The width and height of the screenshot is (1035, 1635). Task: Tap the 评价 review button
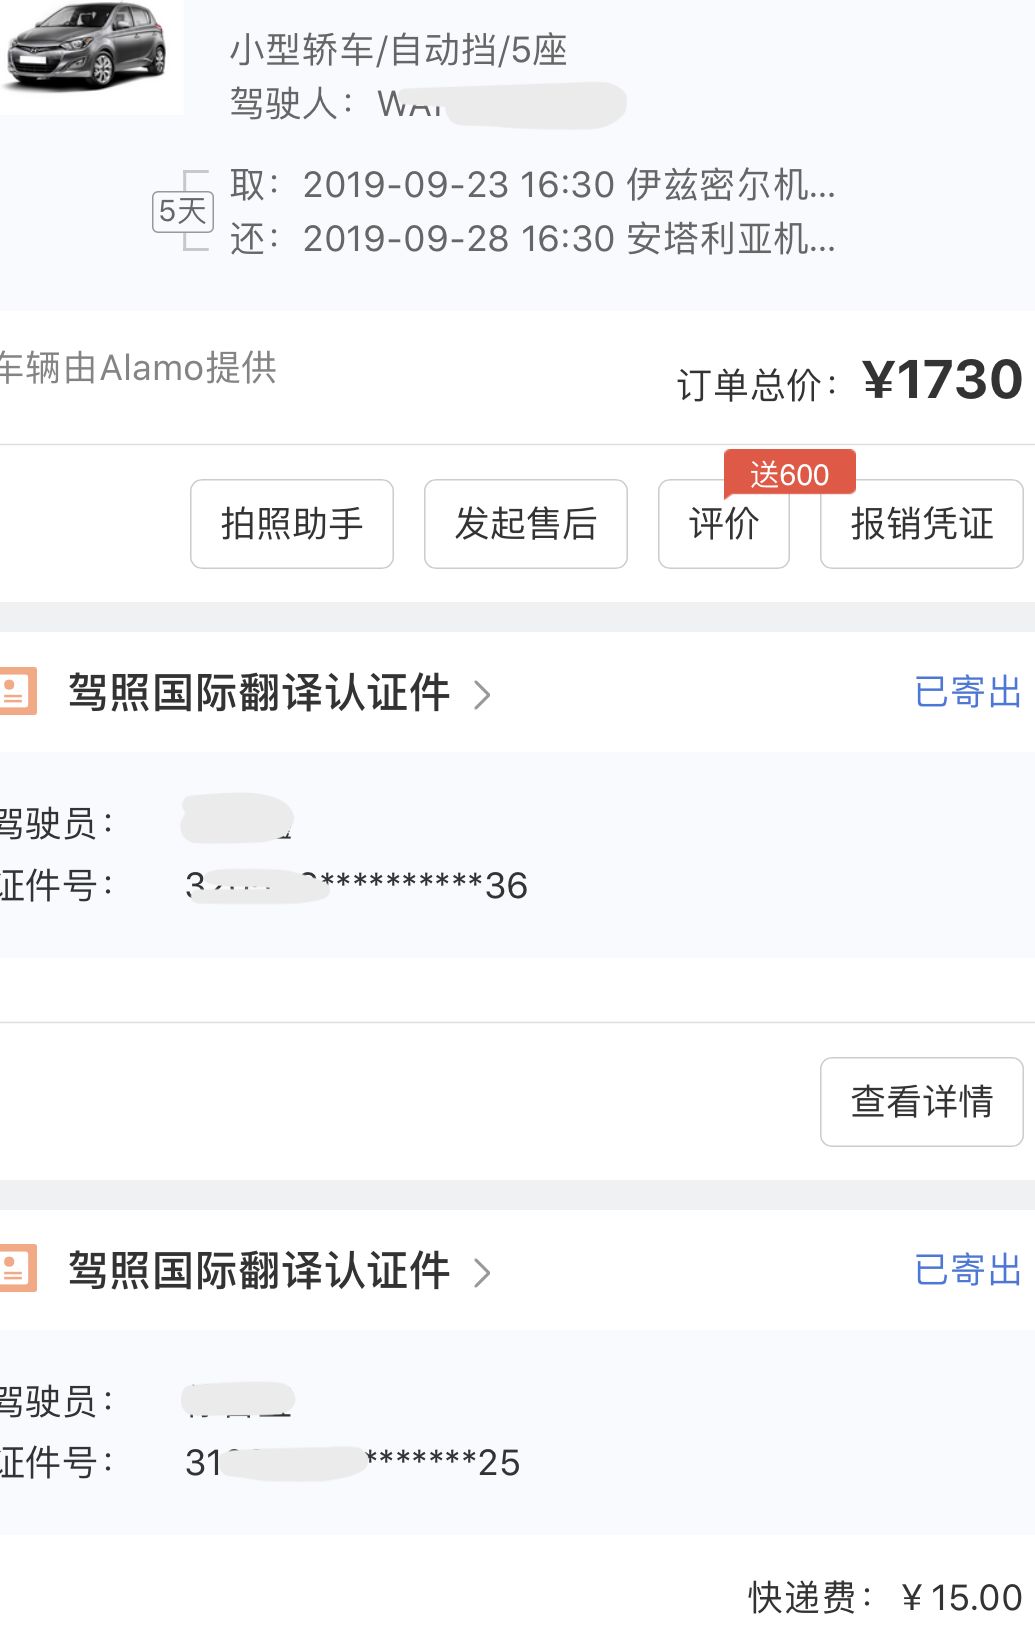pyautogui.click(x=724, y=524)
